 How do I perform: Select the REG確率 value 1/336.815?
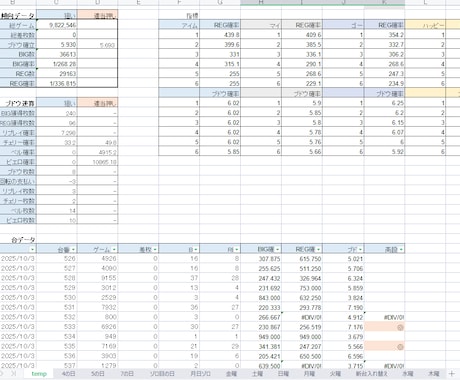[57, 83]
